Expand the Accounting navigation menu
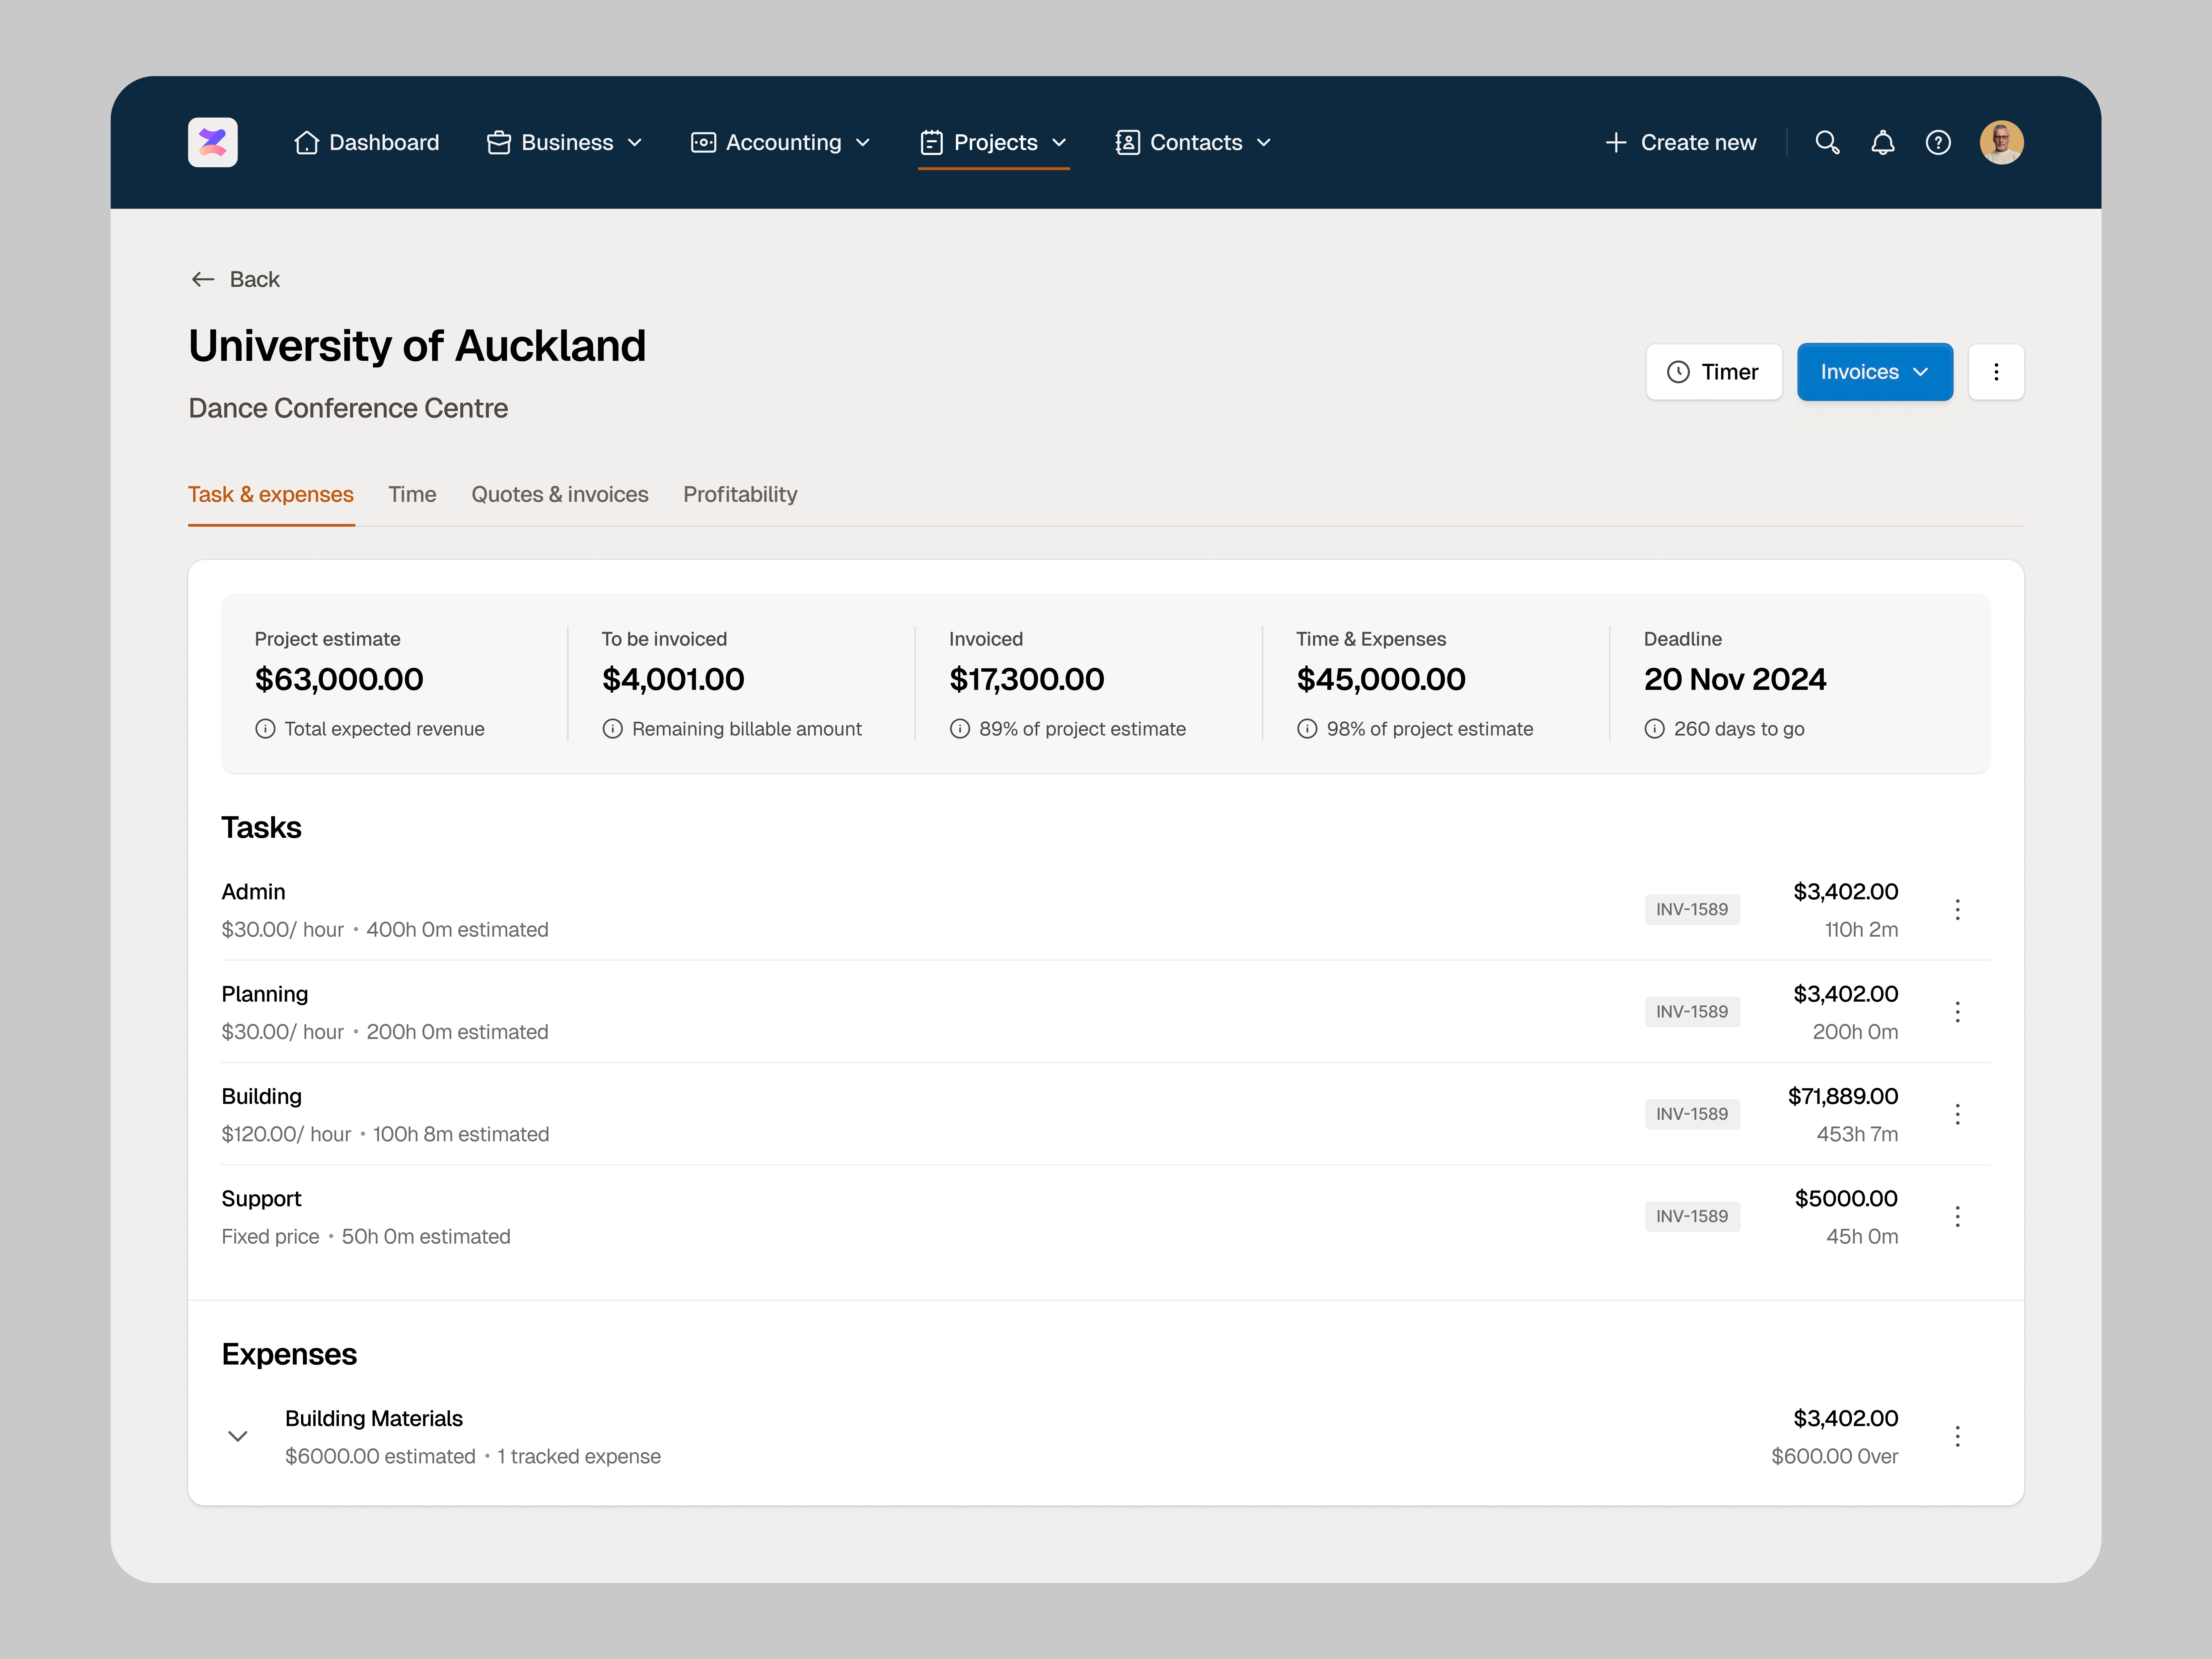Screen dimensions: 2212x1659 click(x=781, y=142)
